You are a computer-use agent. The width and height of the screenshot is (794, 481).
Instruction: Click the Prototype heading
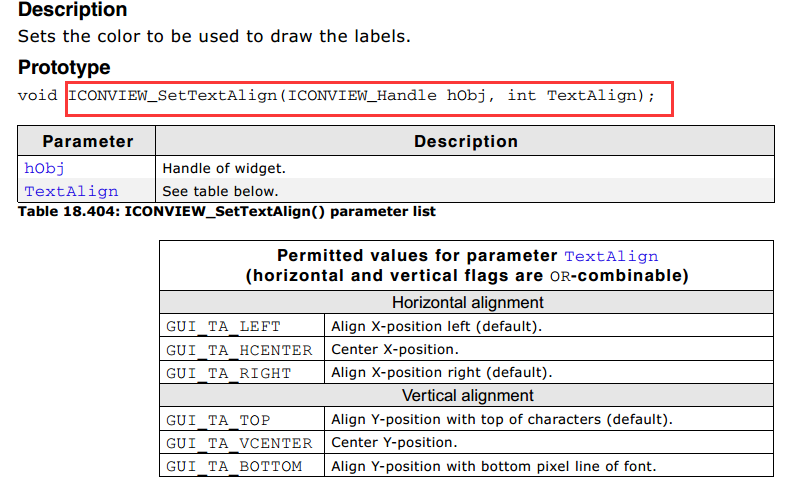[x=64, y=68]
